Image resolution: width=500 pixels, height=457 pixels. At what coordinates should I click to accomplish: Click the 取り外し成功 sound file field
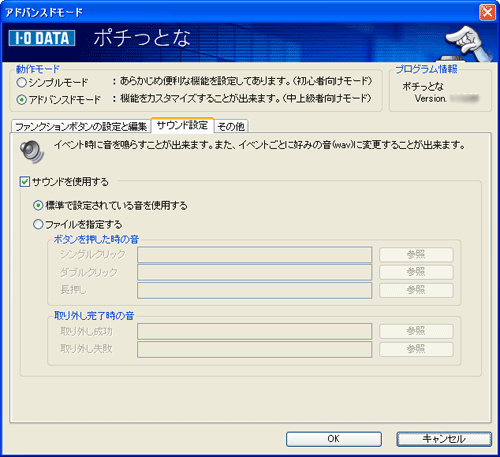(255, 332)
